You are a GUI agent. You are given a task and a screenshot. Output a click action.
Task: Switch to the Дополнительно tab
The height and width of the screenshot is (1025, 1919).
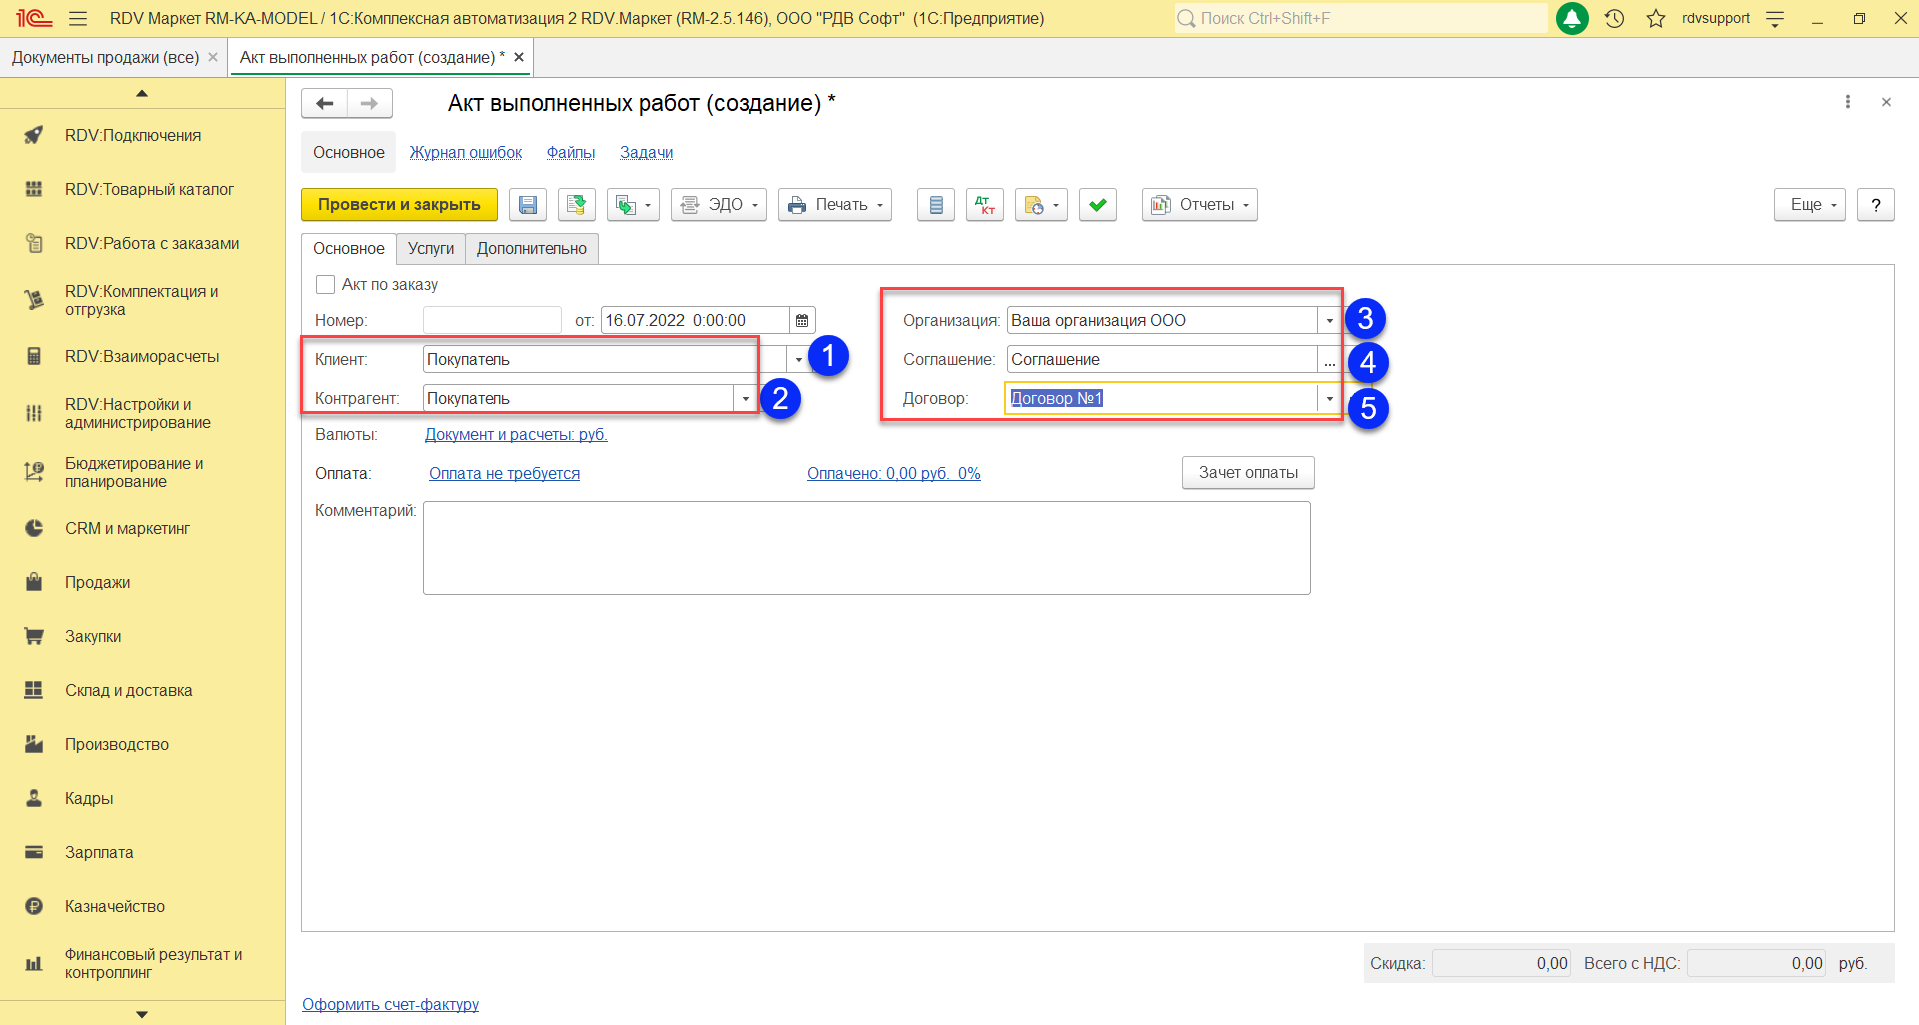(531, 249)
